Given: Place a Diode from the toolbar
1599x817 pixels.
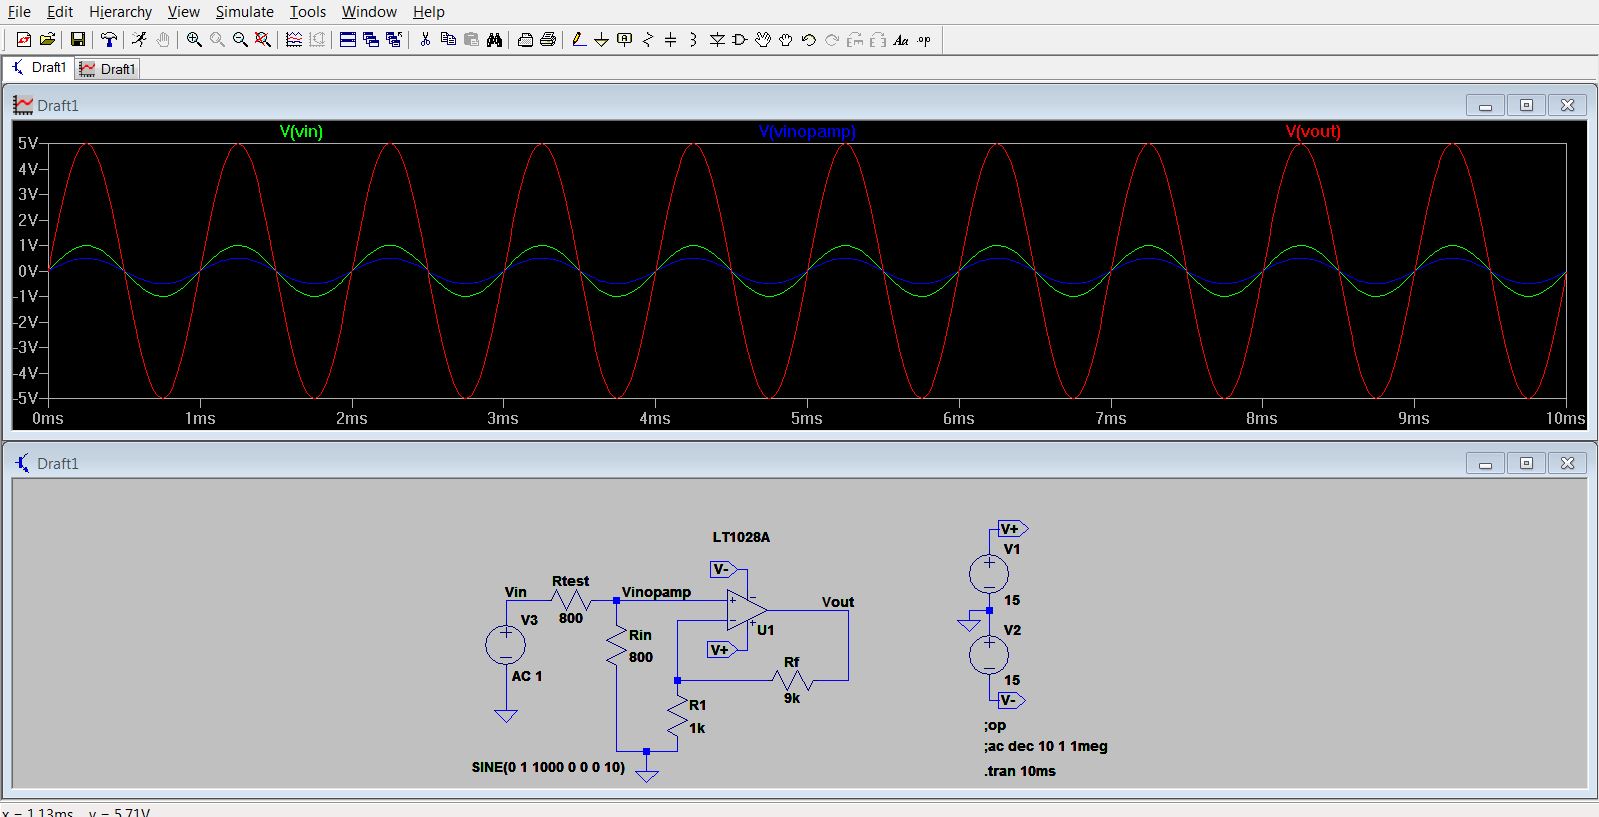Looking at the screenshot, I should tap(717, 40).
